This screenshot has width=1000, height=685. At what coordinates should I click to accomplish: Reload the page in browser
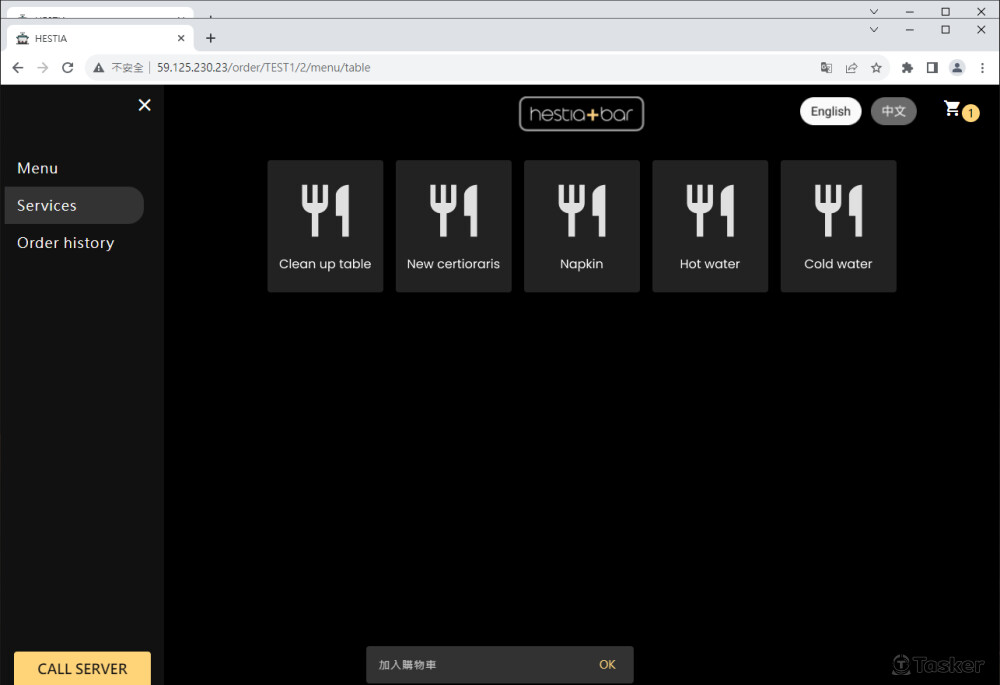pos(68,68)
